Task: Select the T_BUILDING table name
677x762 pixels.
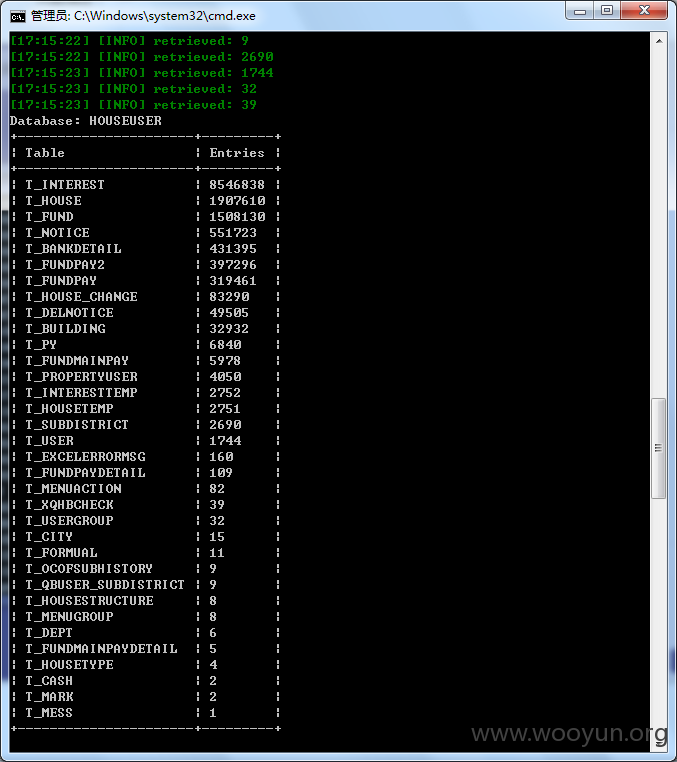Action: (65, 329)
